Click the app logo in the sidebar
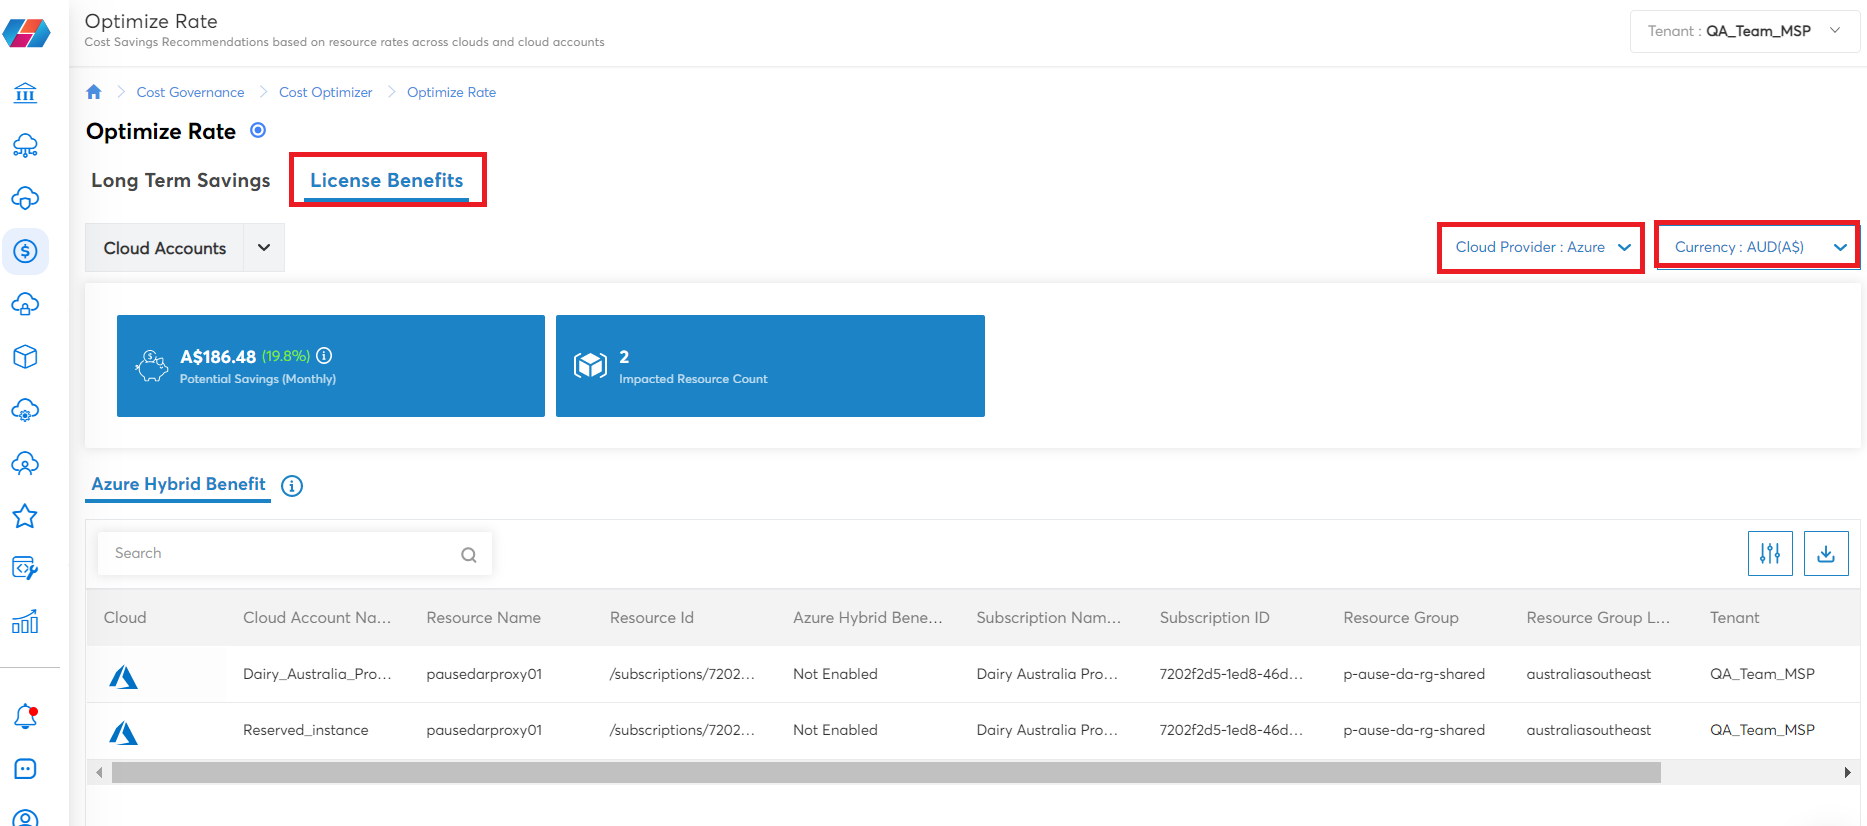Screen dimensions: 1867x826 tap(26, 32)
